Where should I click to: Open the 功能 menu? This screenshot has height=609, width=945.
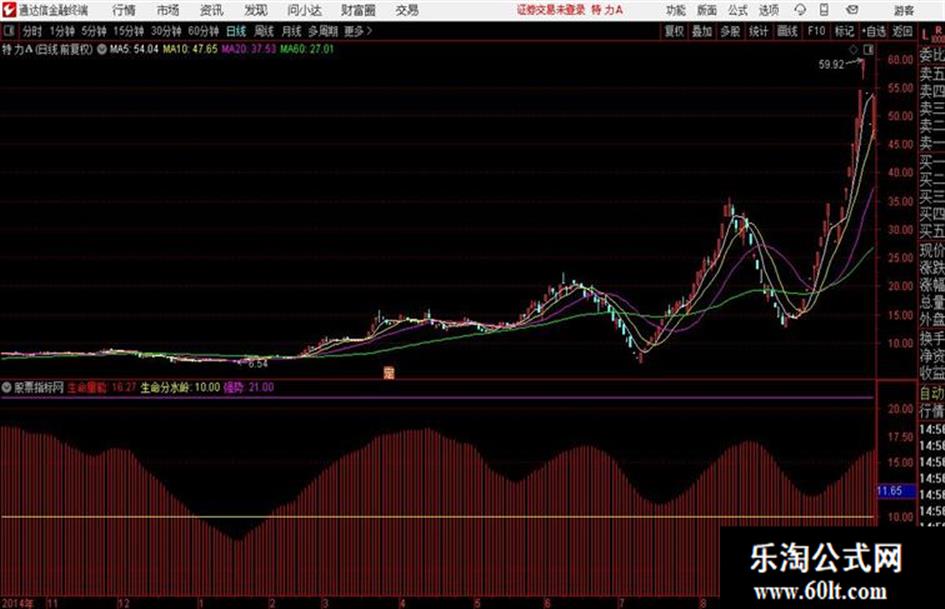click(676, 10)
